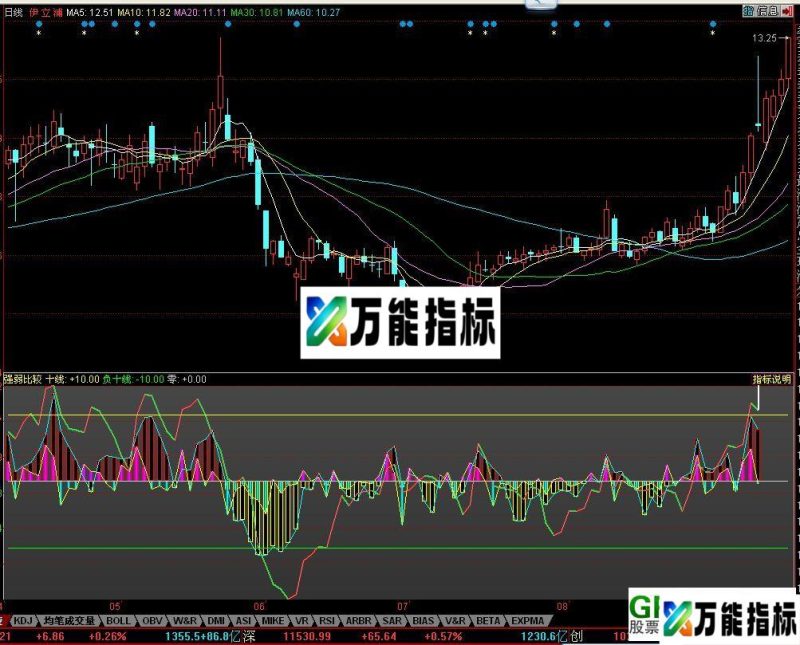Image resolution: width=800 pixels, height=645 pixels.
Task: Open the 信息 info panel button
Action: pos(767,11)
